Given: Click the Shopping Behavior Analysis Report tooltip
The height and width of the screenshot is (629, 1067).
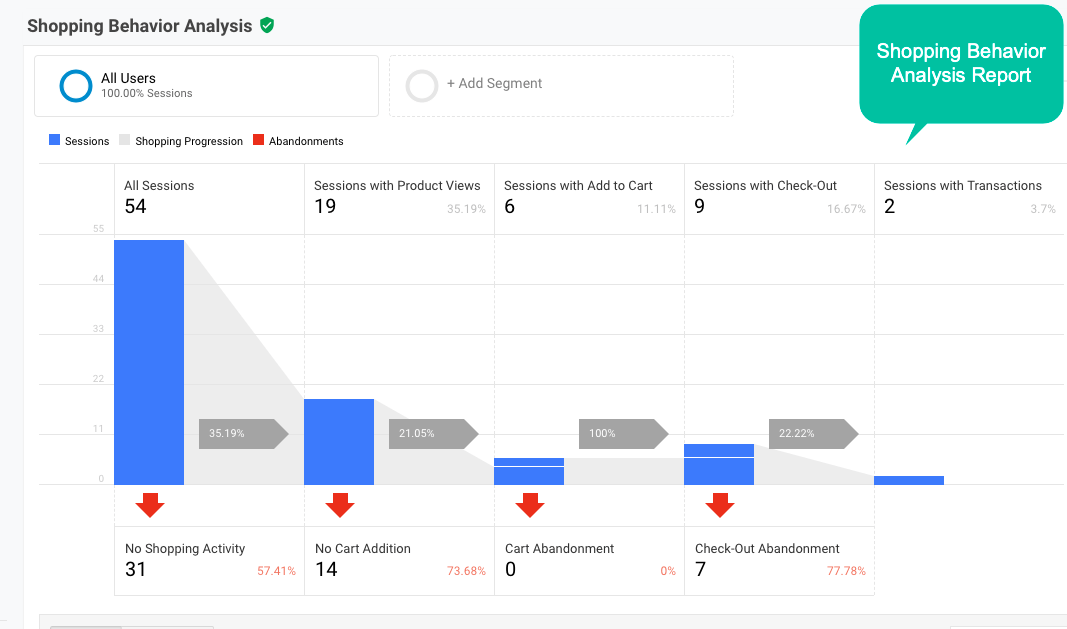Looking at the screenshot, I should coord(960,64).
